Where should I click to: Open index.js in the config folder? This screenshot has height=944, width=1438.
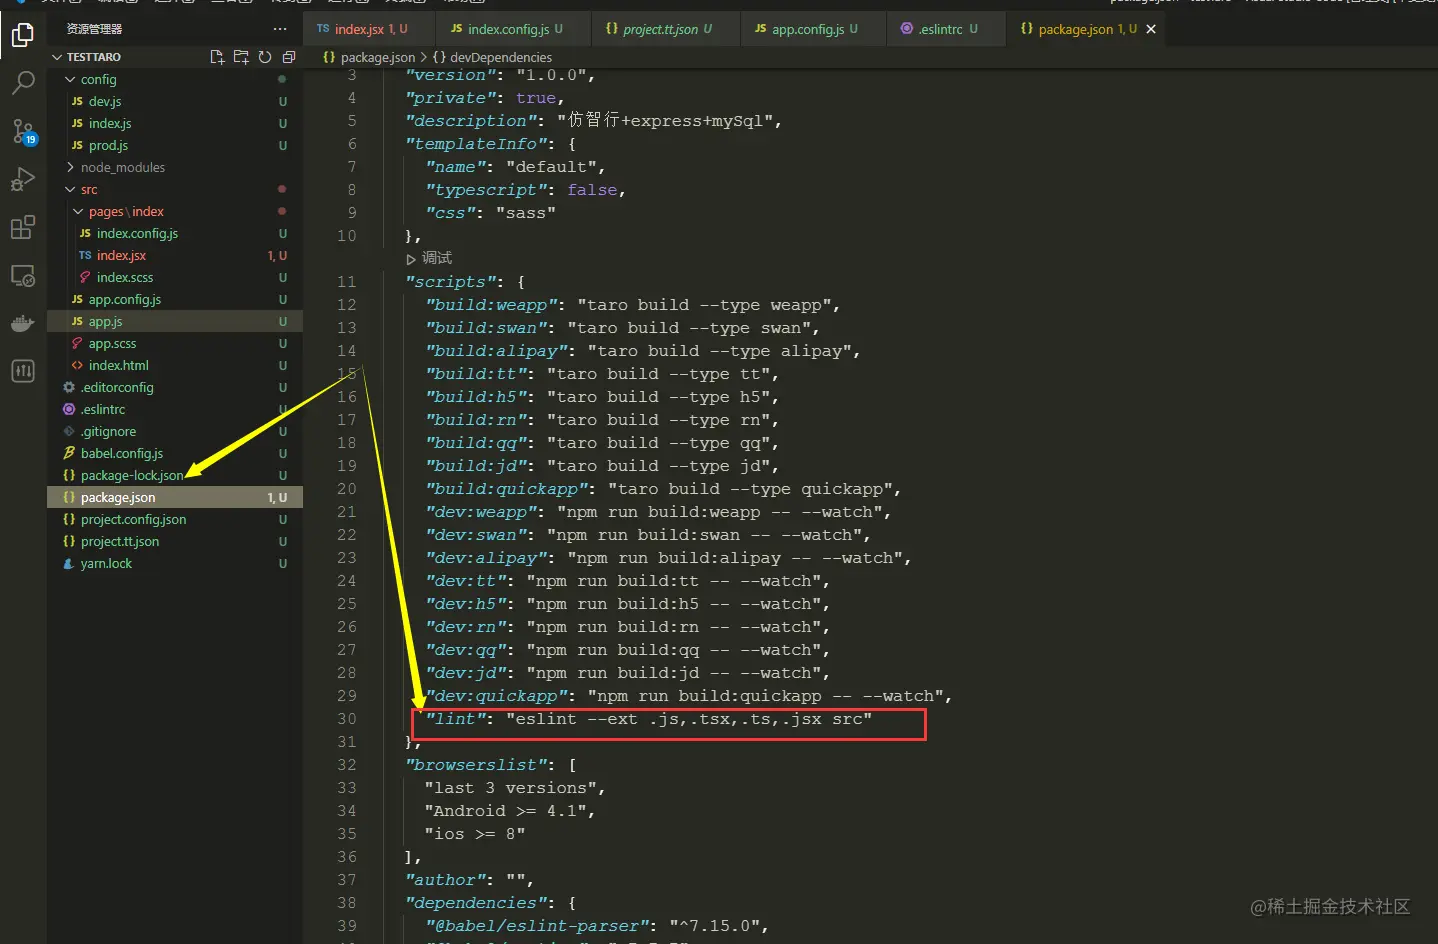coord(175,123)
